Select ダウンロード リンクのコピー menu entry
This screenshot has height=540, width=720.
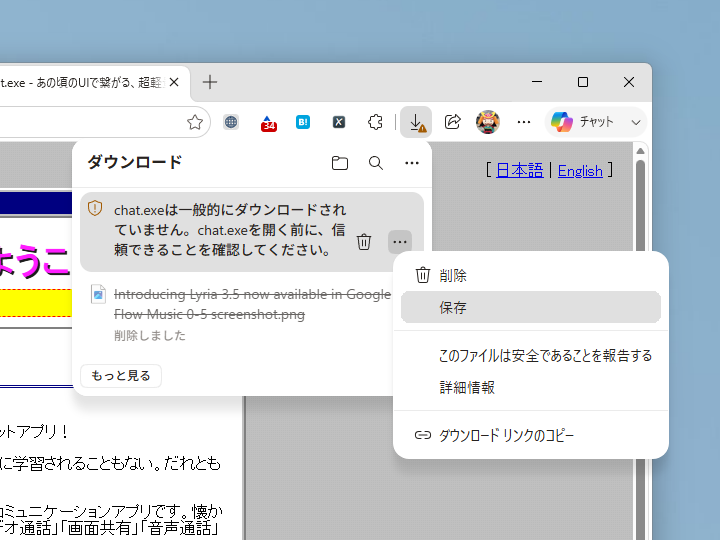pyautogui.click(x=531, y=435)
